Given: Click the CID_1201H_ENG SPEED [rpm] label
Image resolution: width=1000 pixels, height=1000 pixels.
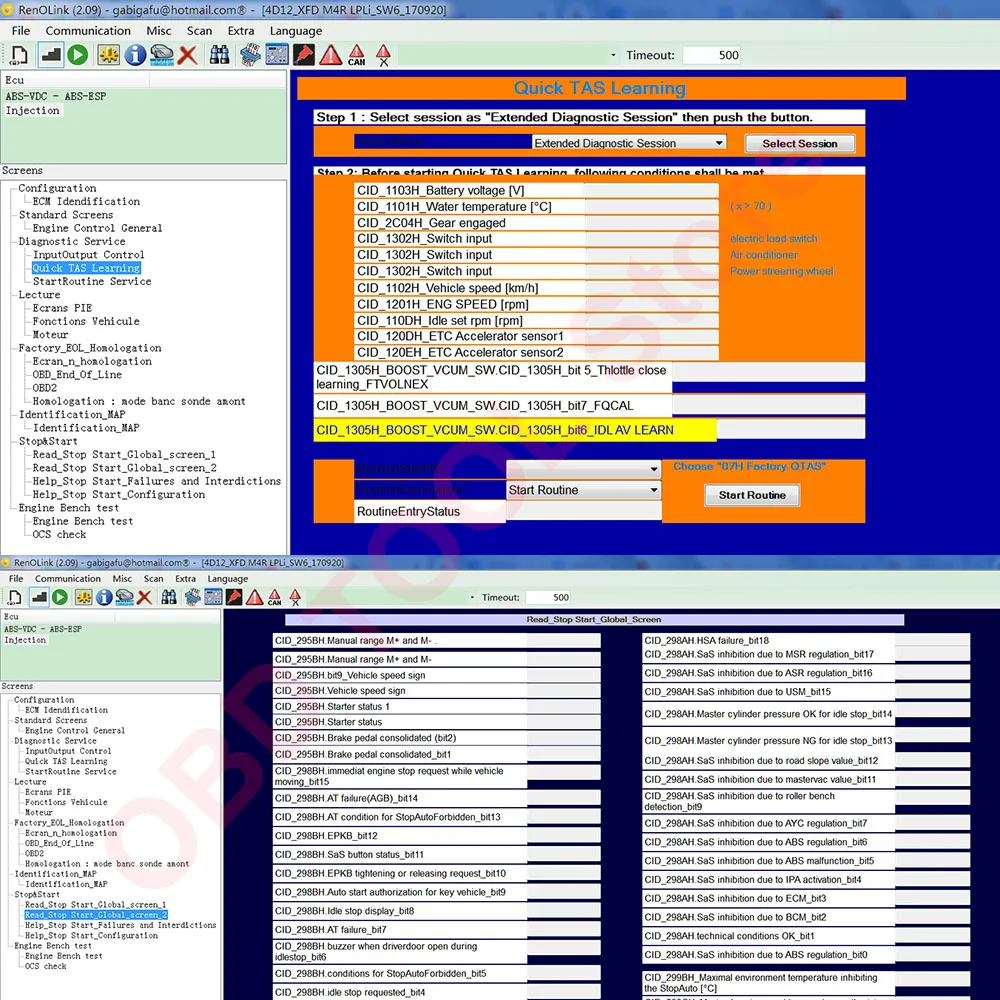Looking at the screenshot, I should [x=443, y=304].
